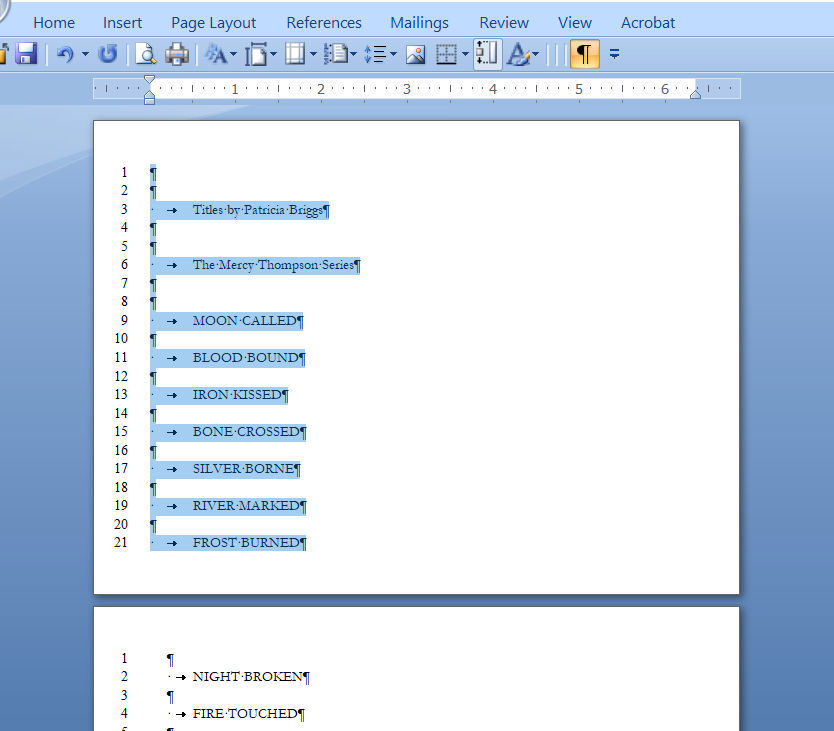Click the 'IRON KISSED' line
This screenshot has width=834, height=731.
point(237,395)
